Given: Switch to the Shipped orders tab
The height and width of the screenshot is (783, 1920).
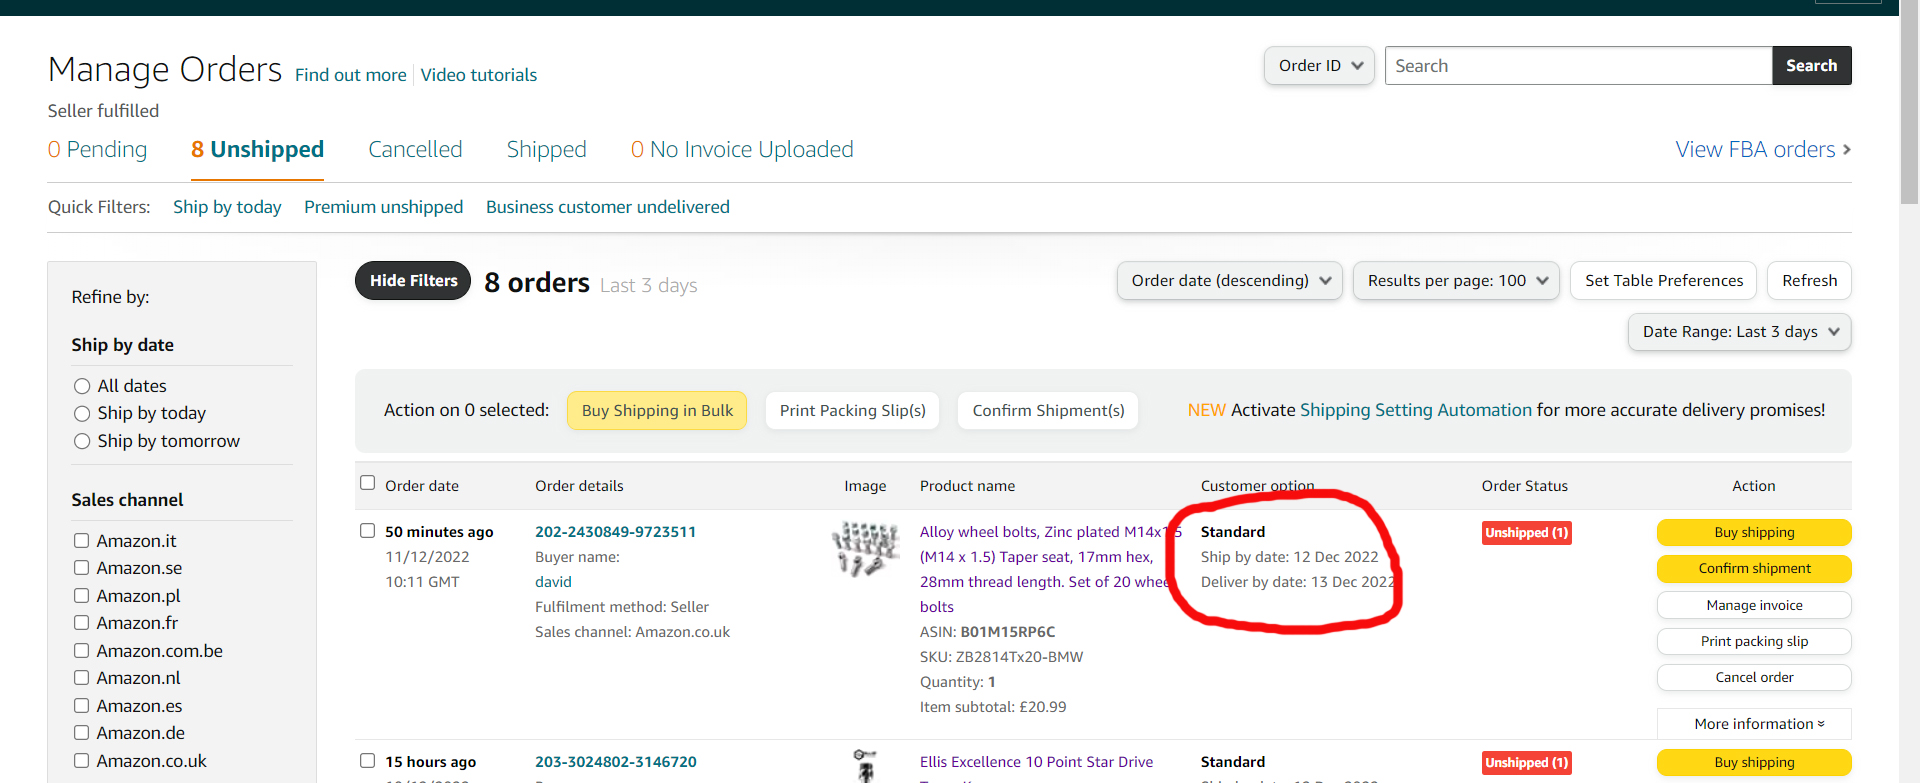Looking at the screenshot, I should (x=546, y=150).
